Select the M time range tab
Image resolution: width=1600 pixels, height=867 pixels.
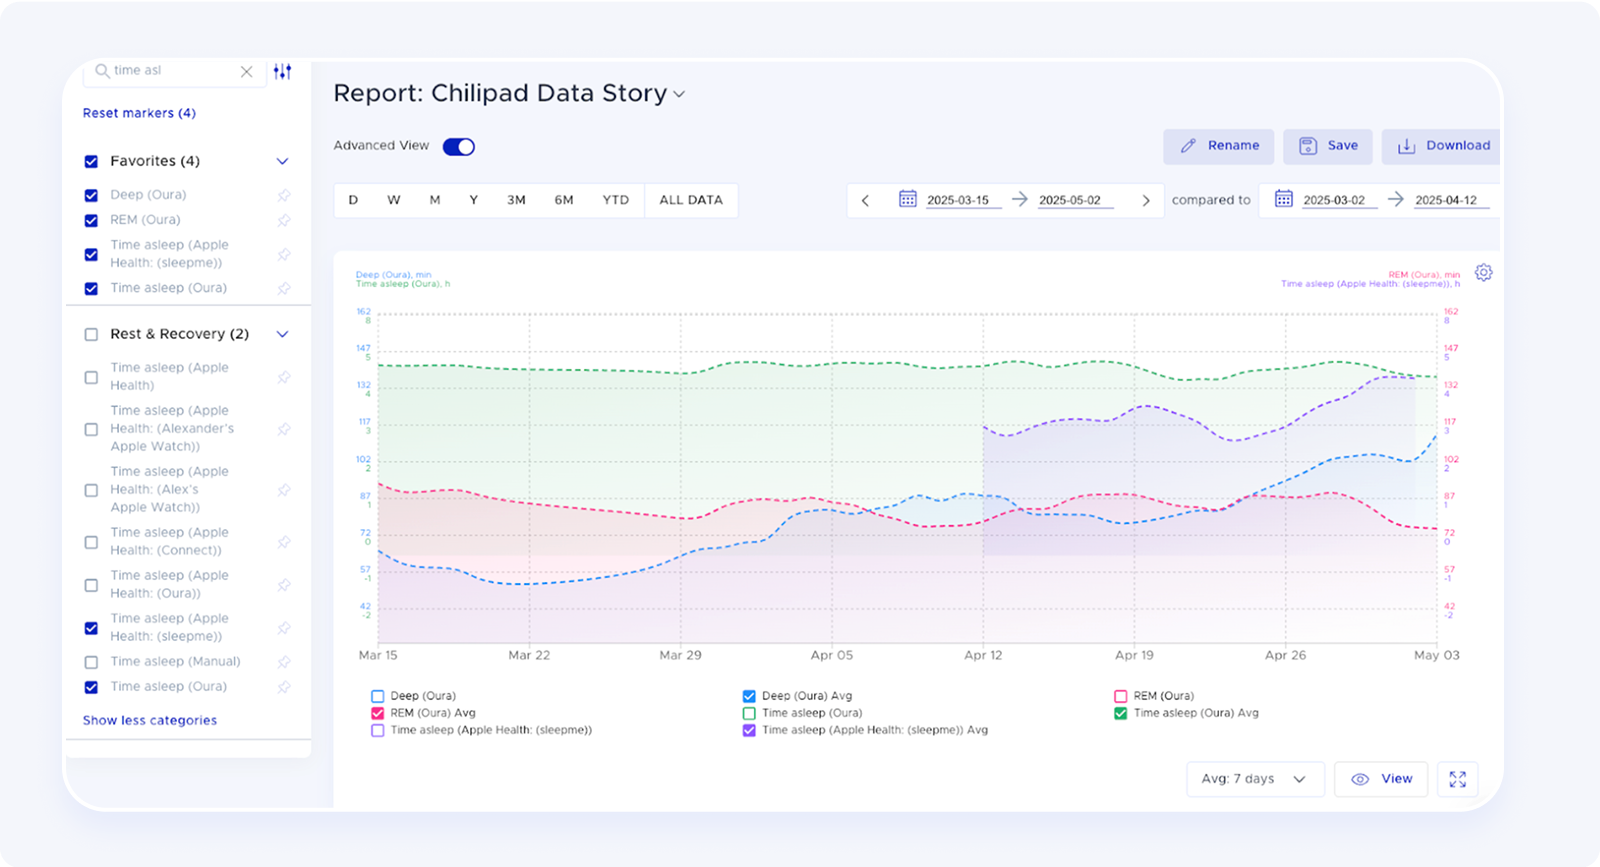[x=435, y=200]
